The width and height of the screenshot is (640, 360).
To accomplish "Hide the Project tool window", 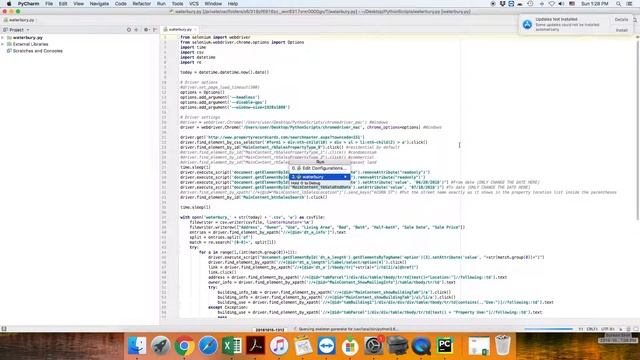I will [x=155, y=30].
